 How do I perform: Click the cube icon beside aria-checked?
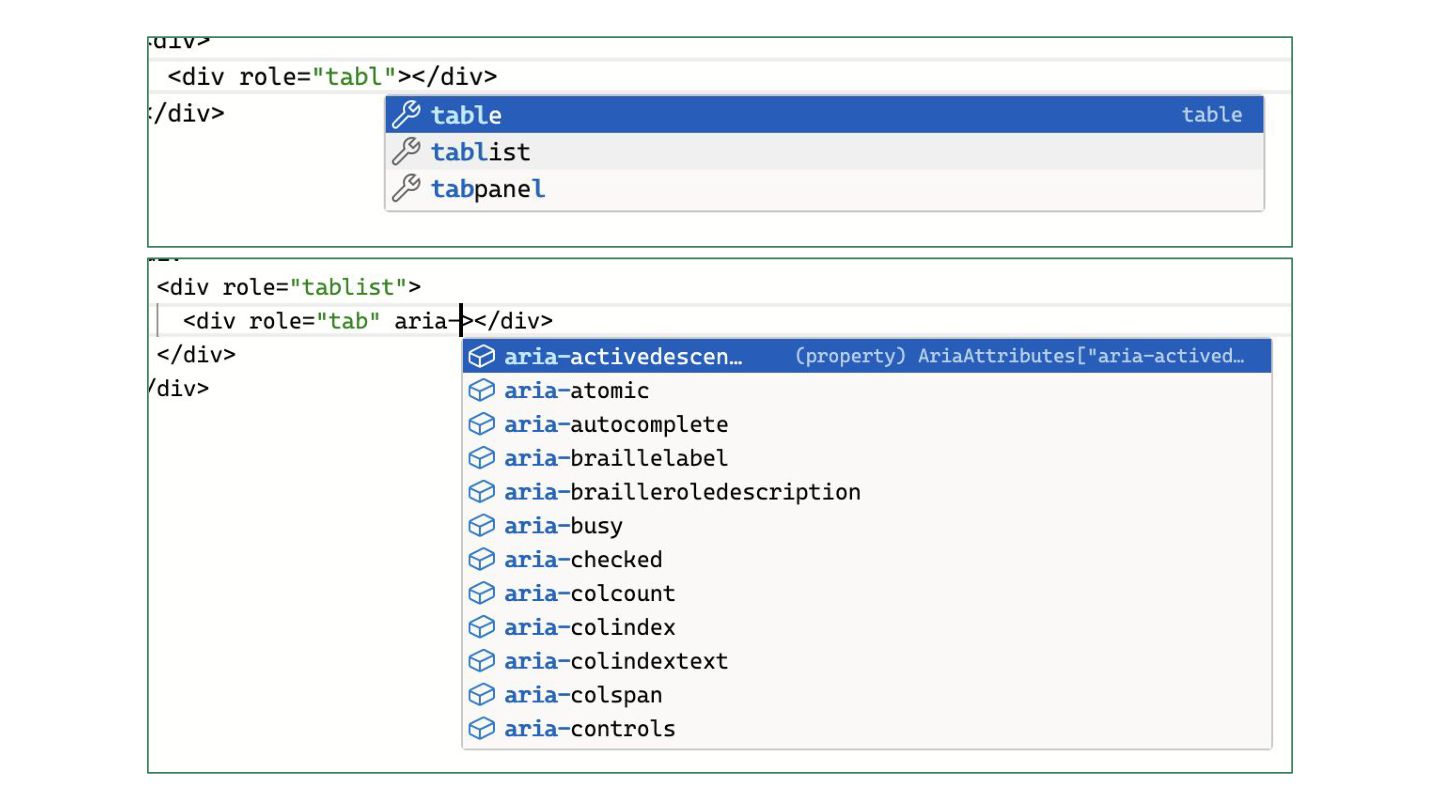point(482,560)
